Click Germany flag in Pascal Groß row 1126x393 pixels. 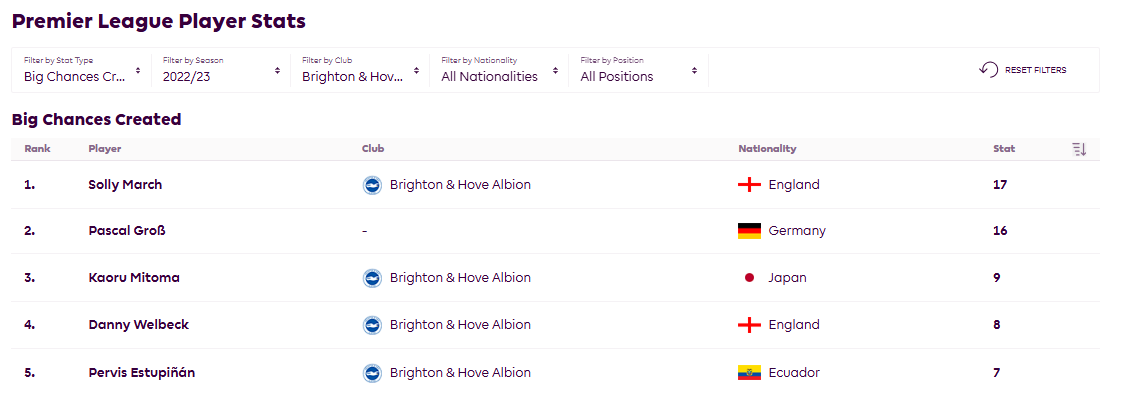pyautogui.click(x=749, y=231)
